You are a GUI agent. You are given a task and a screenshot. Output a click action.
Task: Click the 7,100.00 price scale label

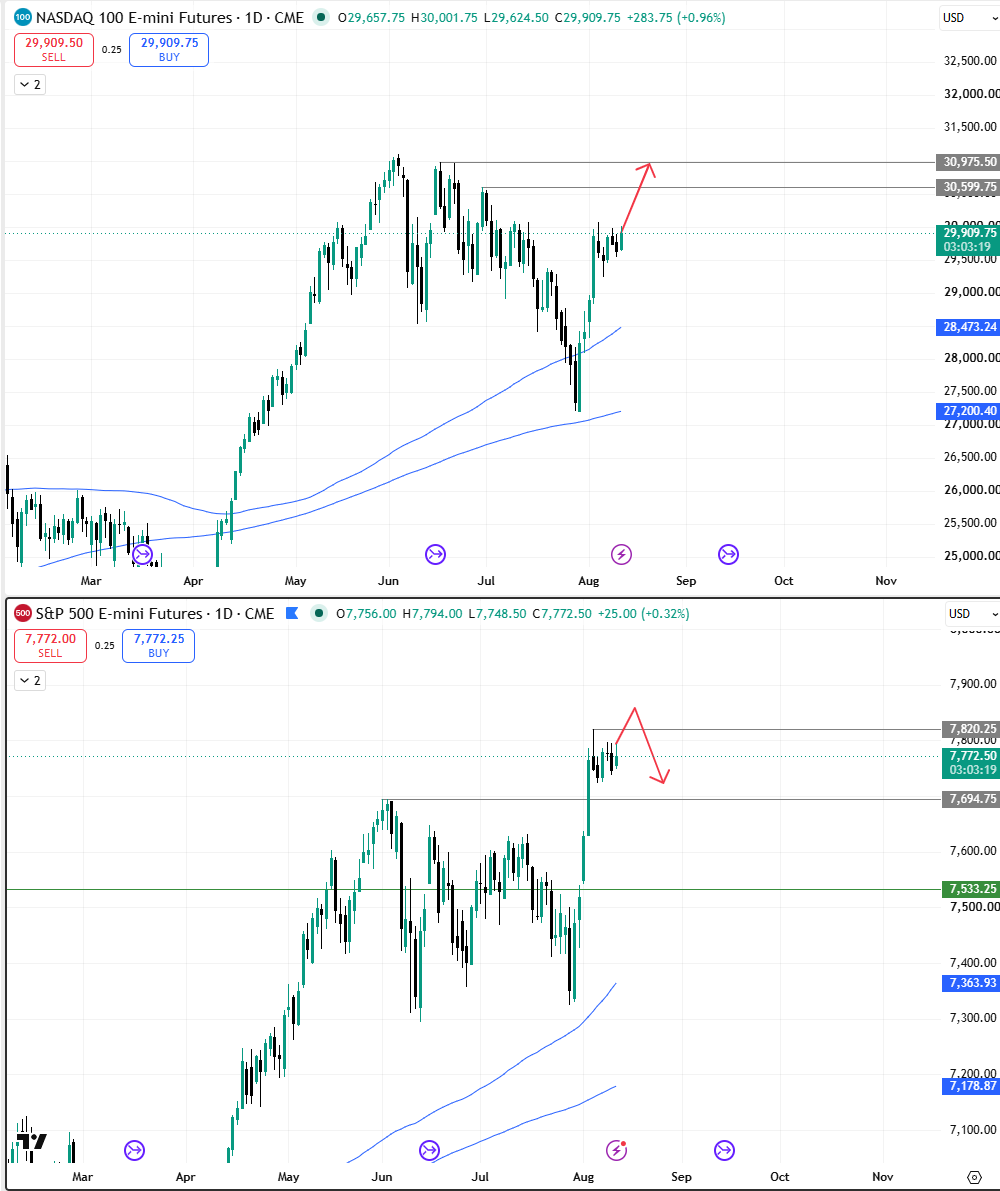(x=973, y=1129)
